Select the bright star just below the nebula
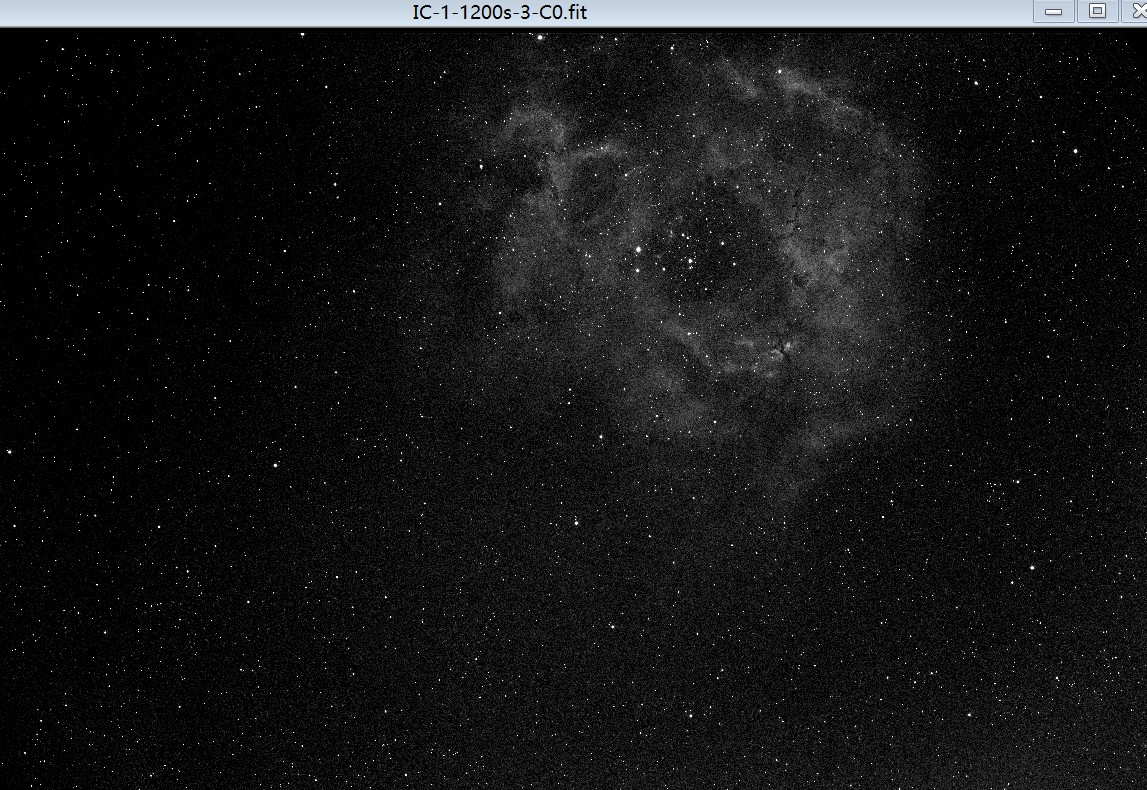Image resolution: width=1147 pixels, height=790 pixels. coord(576,520)
